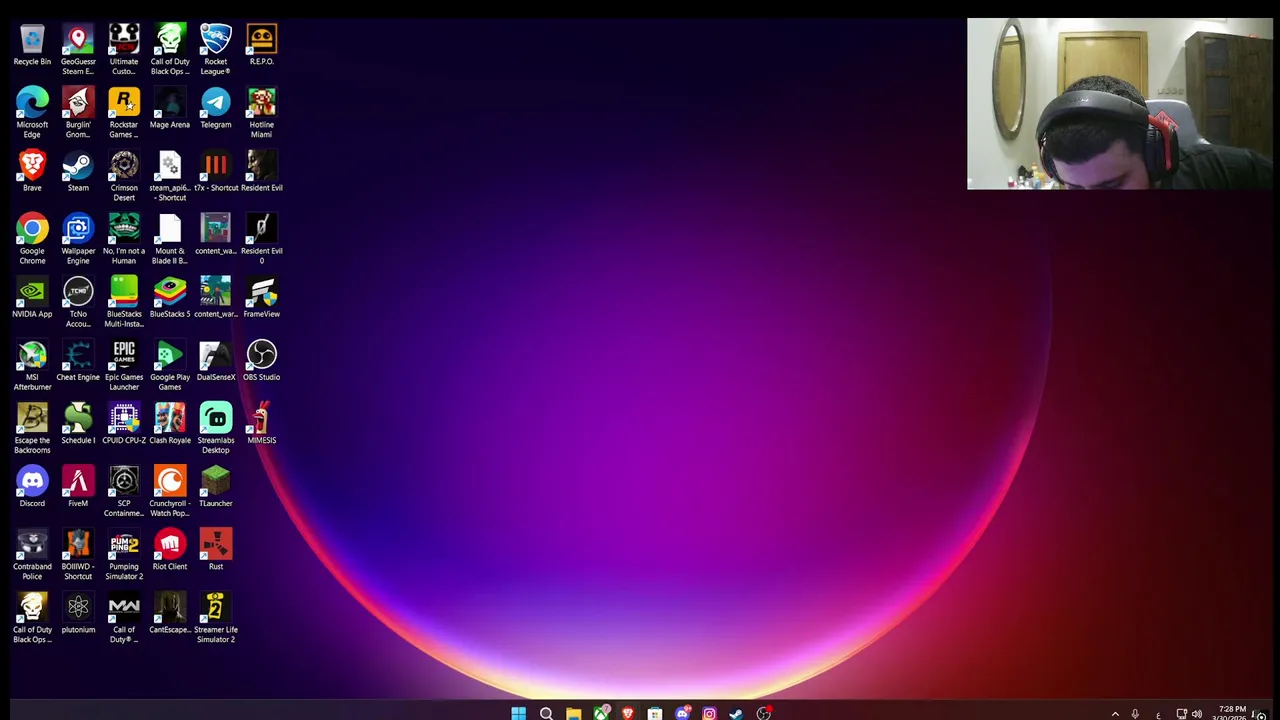Open plutonium launcher icon
Image resolution: width=1280 pixels, height=720 pixels.
(78, 613)
